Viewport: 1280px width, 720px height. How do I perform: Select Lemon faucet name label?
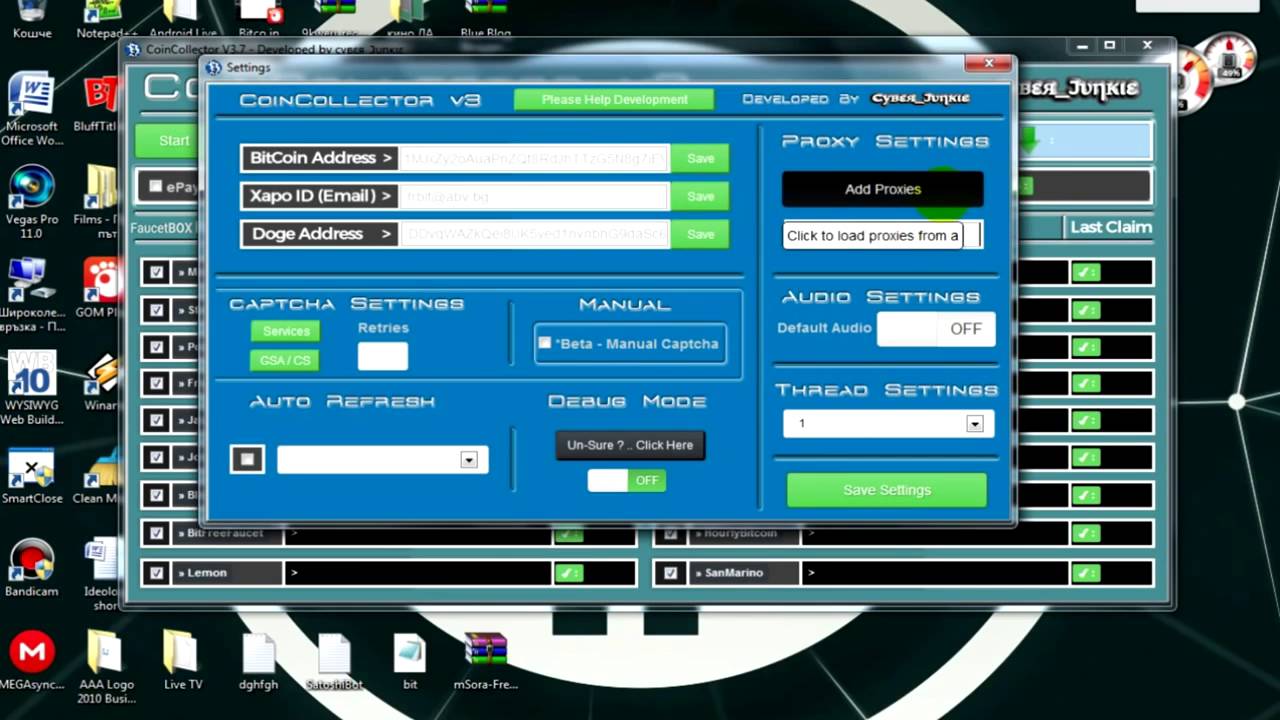click(227, 573)
